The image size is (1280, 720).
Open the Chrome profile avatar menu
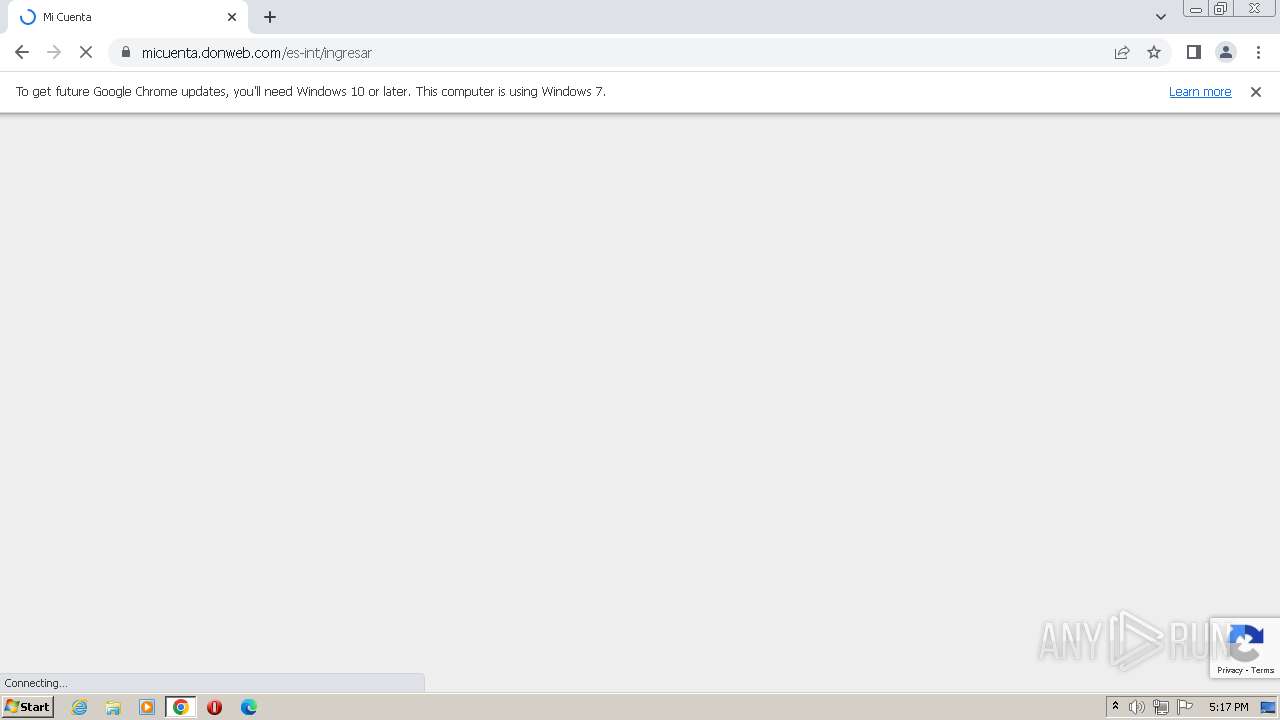pyautogui.click(x=1226, y=52)
